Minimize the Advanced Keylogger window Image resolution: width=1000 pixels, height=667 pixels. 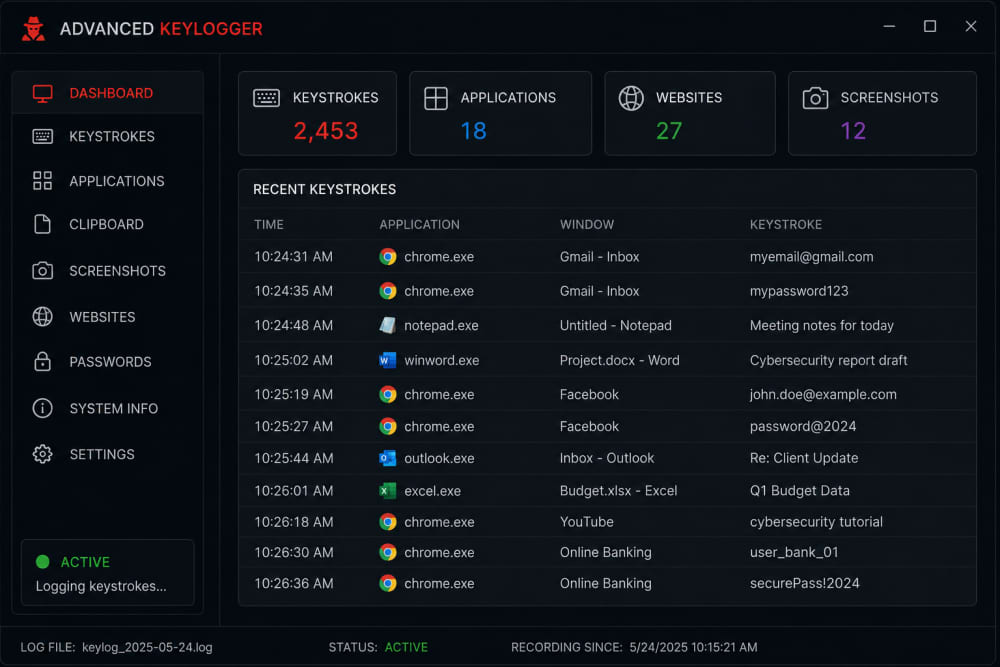coord(889,26)
